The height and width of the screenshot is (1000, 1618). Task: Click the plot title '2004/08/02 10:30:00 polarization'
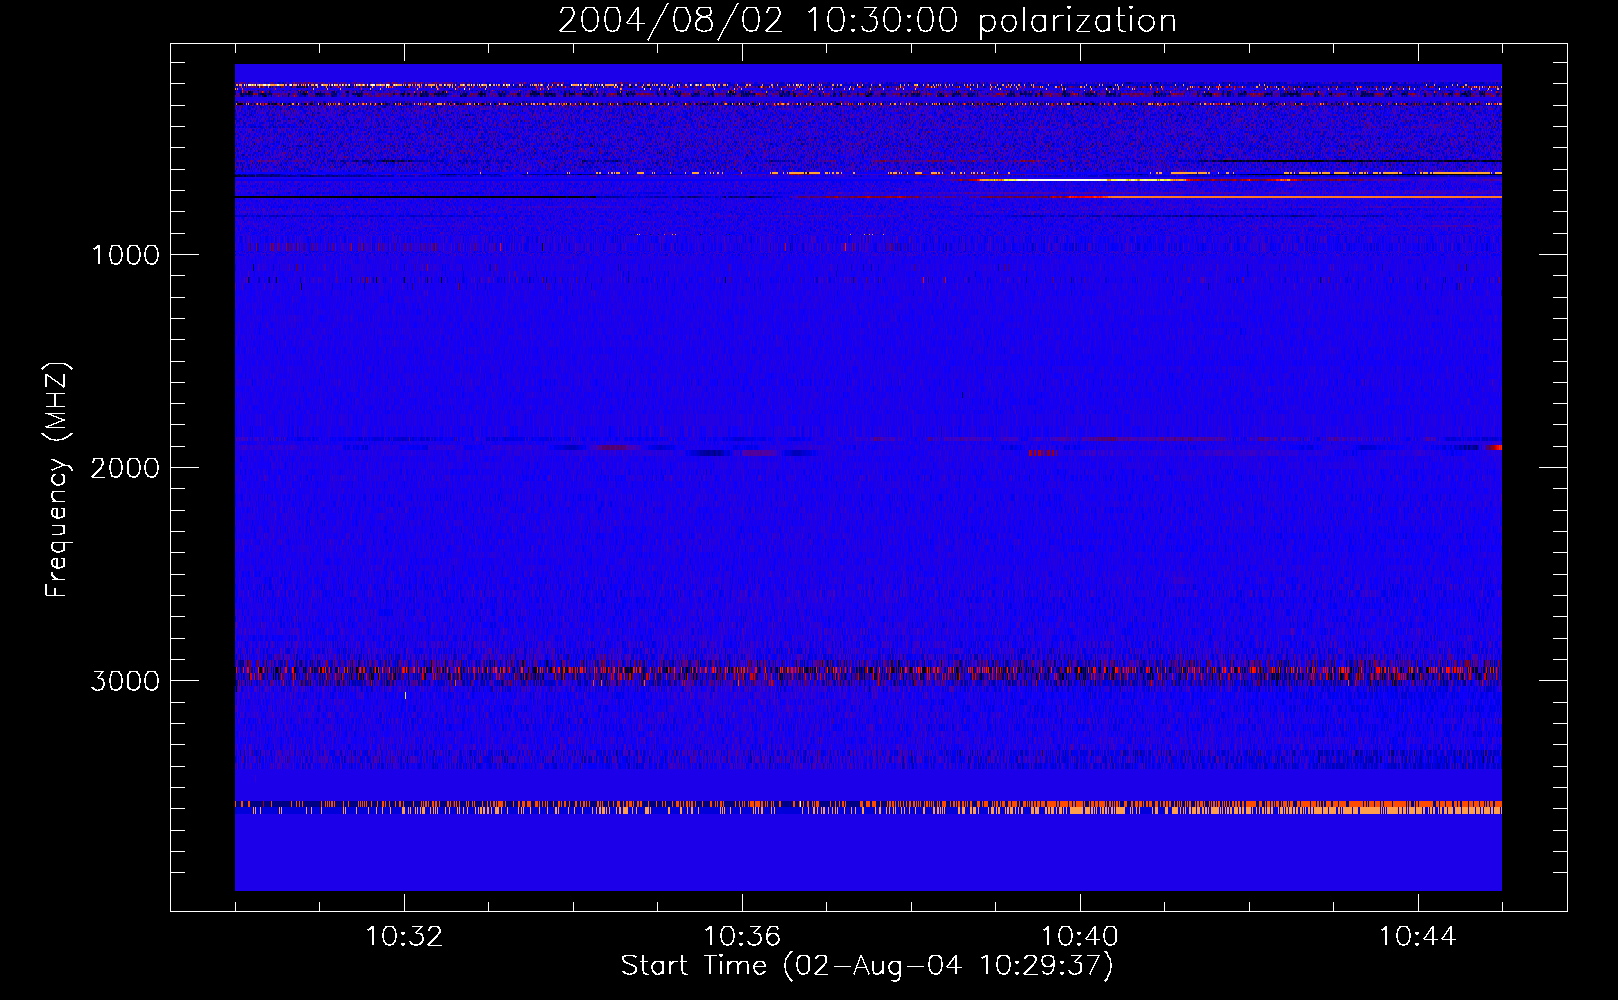coord(867,21)
